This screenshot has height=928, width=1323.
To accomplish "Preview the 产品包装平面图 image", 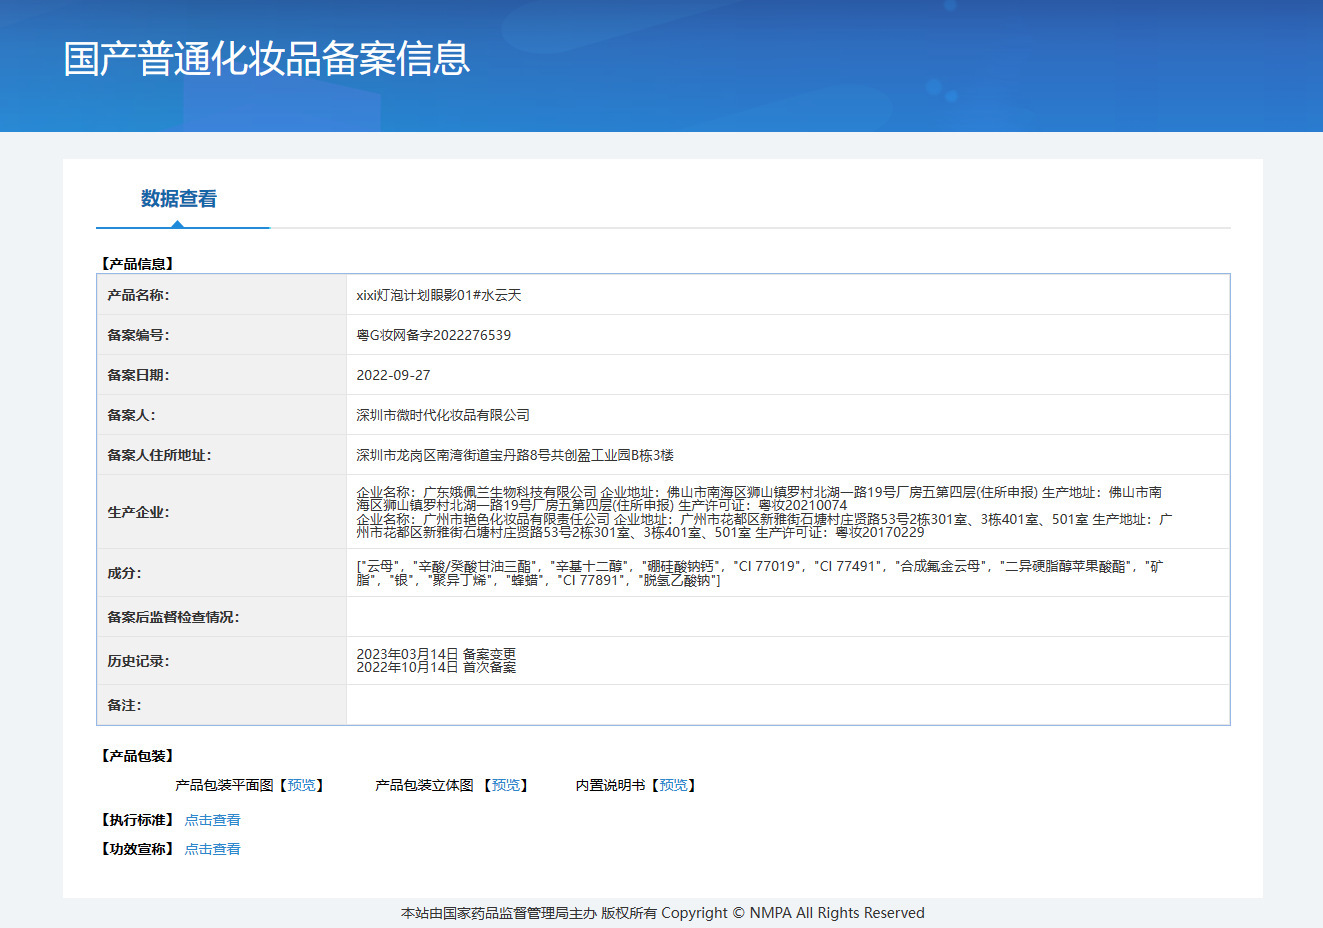I will point(301,786).
